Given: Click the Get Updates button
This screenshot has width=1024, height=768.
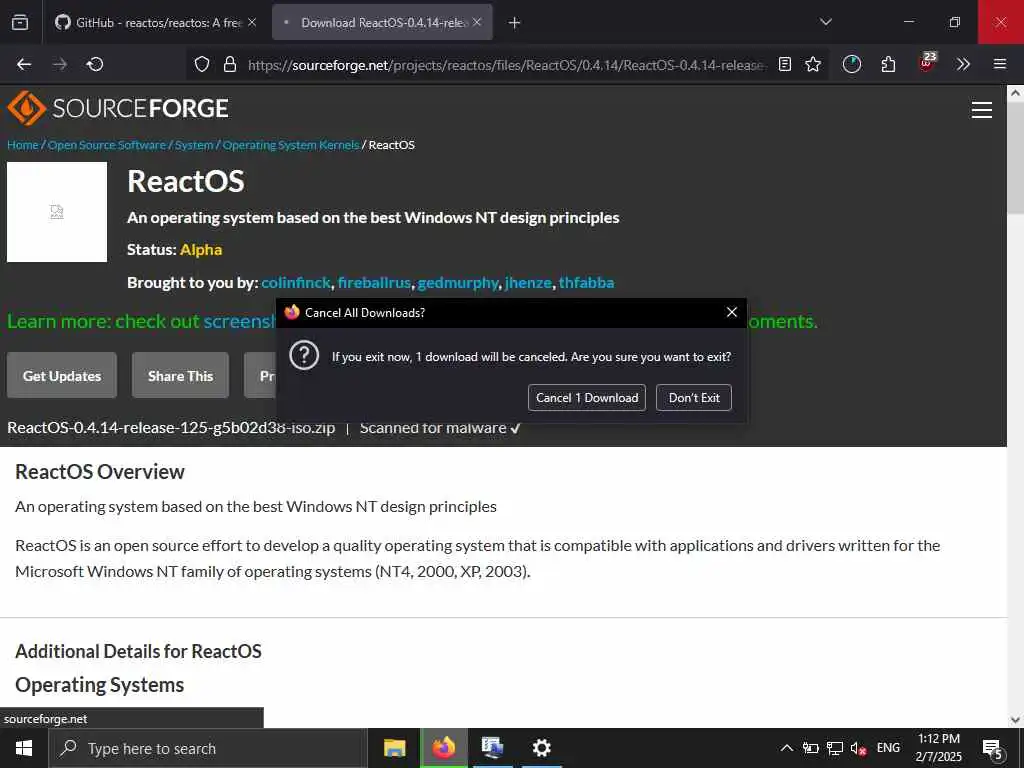Looking at the screenshot, I should point(62,376).
